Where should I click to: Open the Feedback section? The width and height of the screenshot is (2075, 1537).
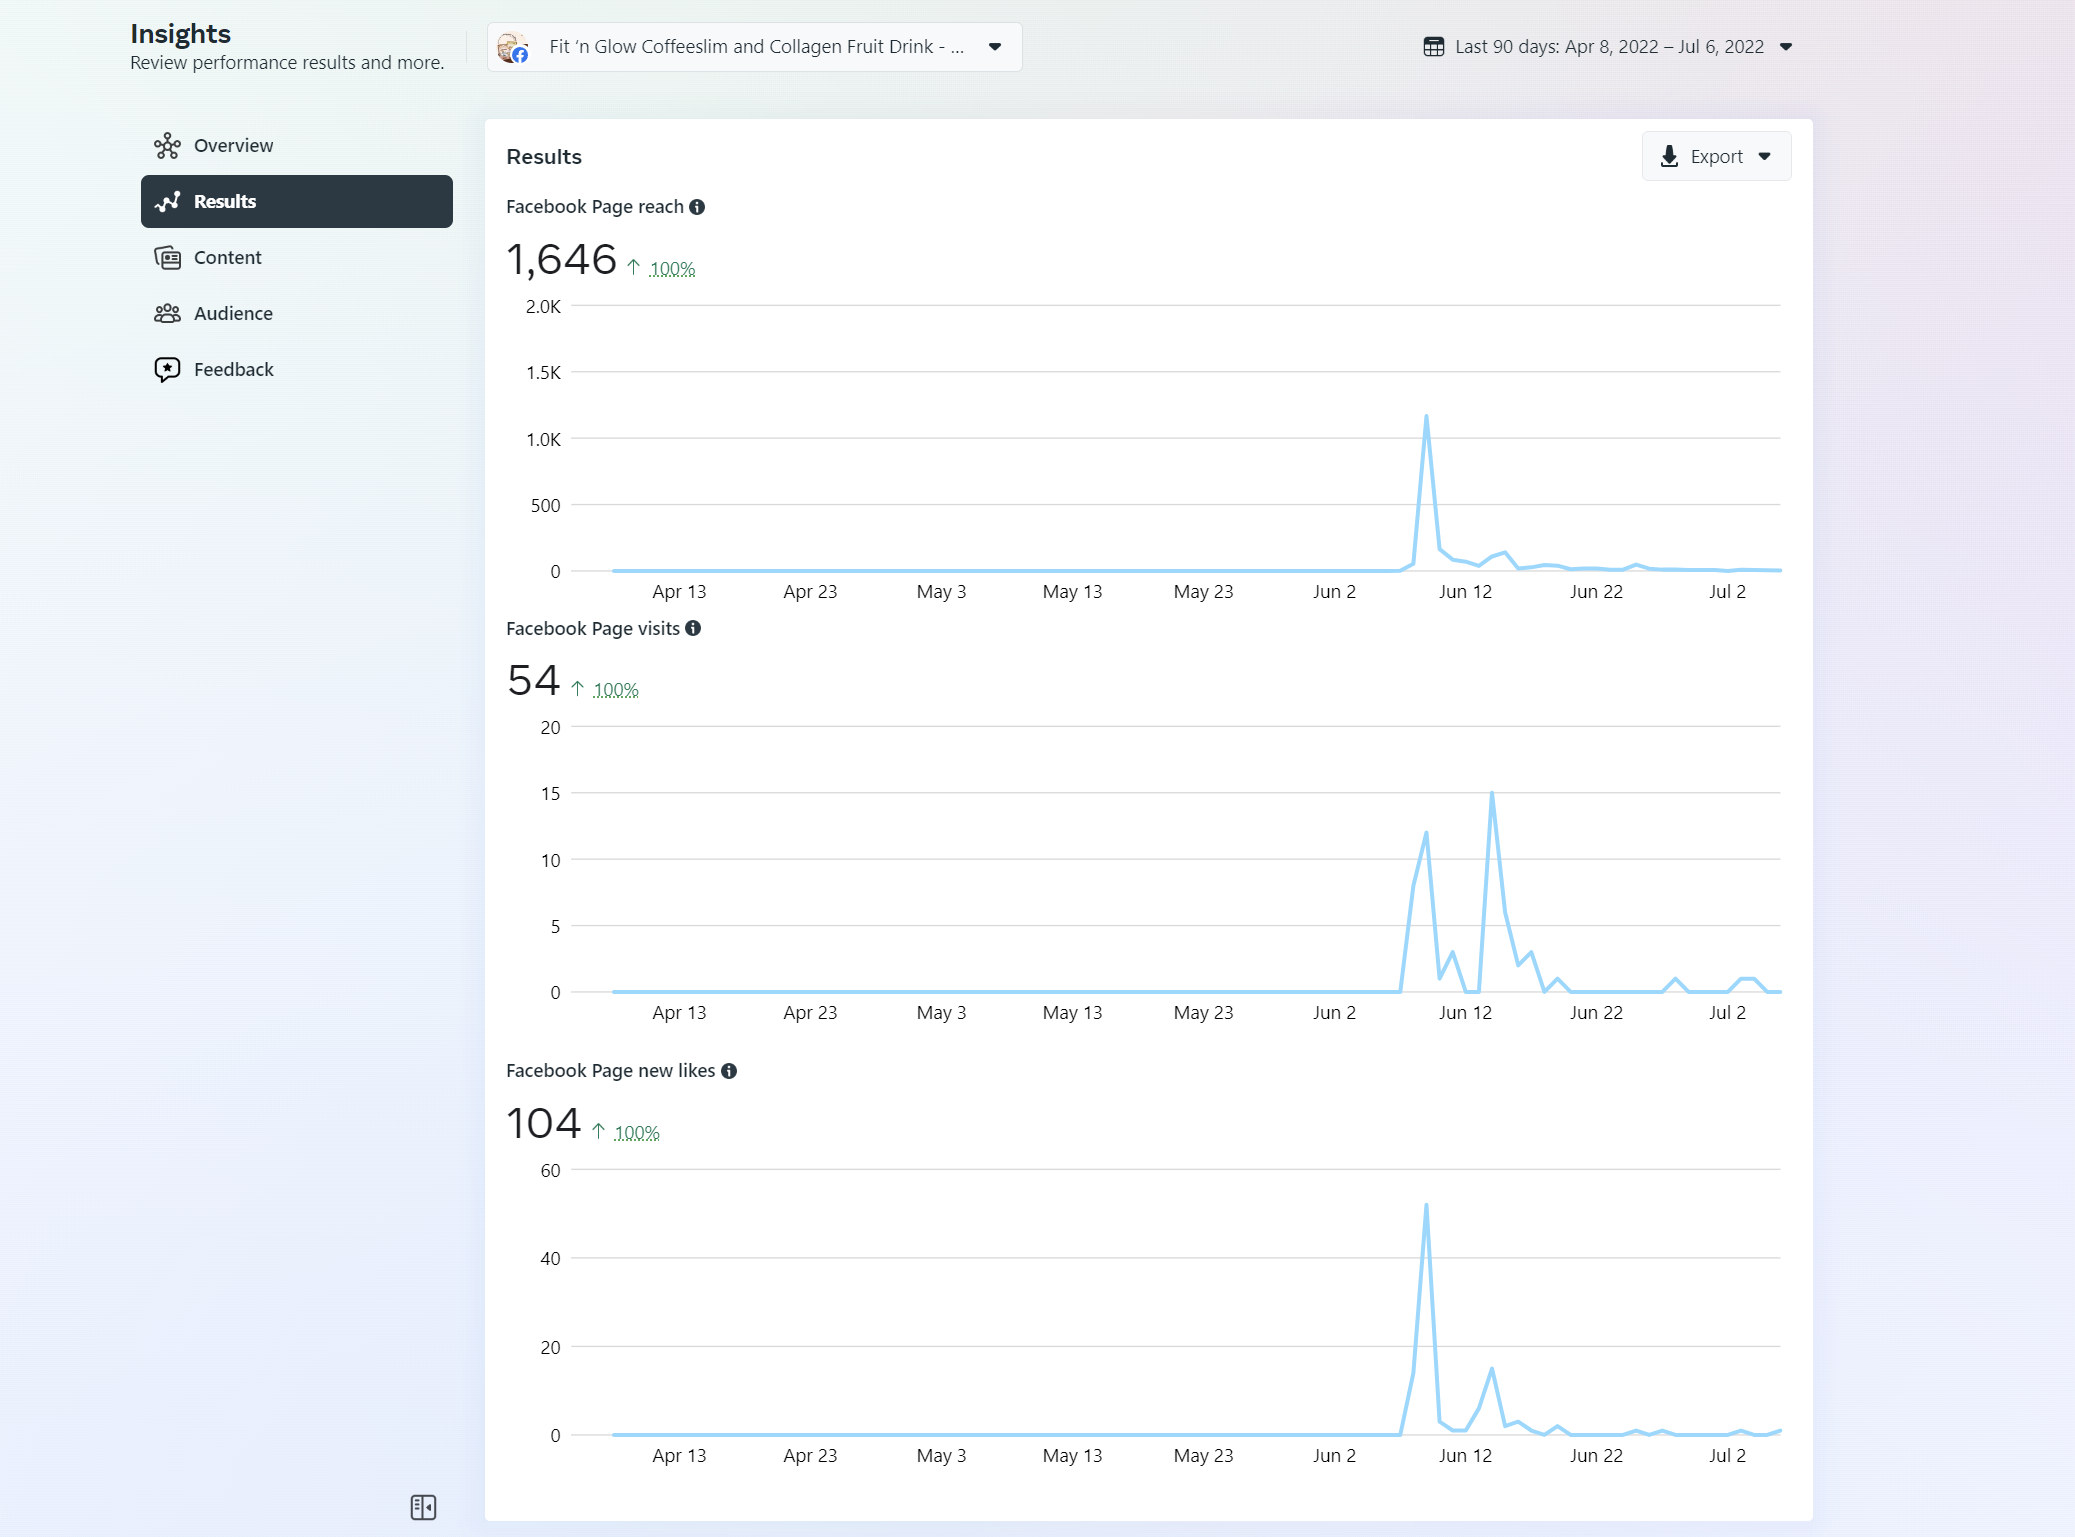(x=297, y=370)
